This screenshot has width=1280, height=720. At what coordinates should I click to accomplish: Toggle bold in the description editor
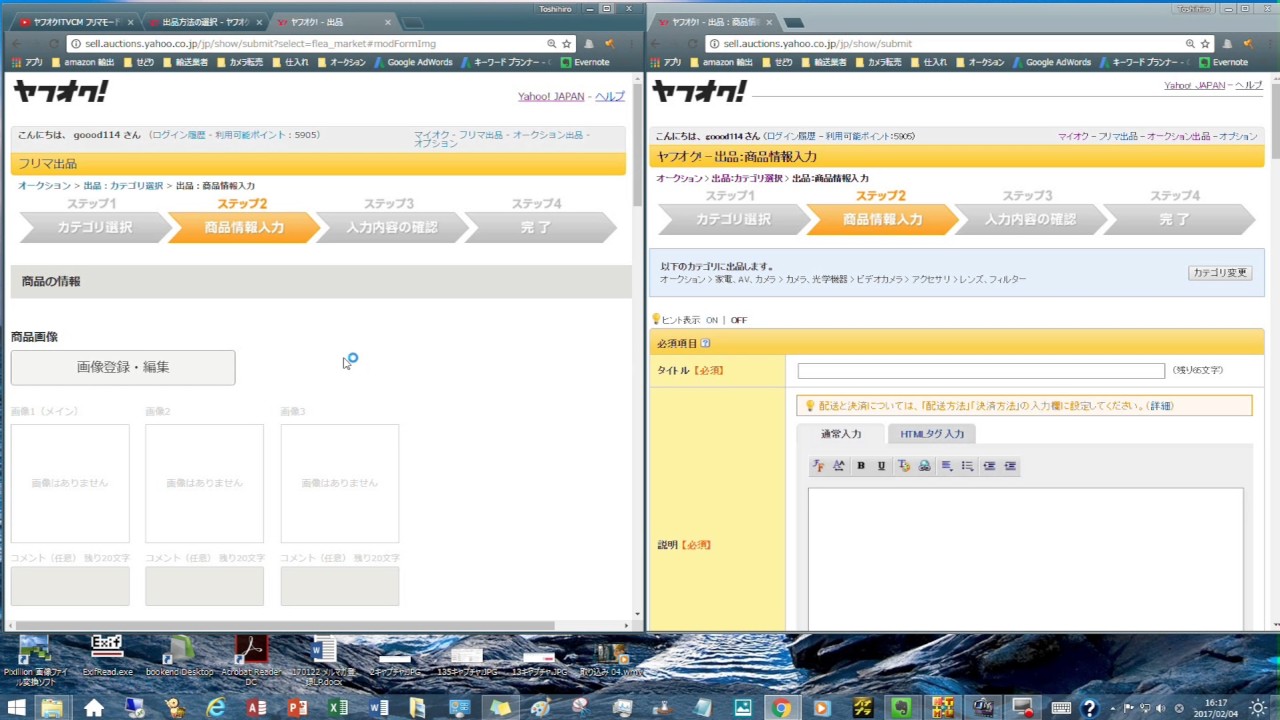pyautogui.click(x=860, y=466)
